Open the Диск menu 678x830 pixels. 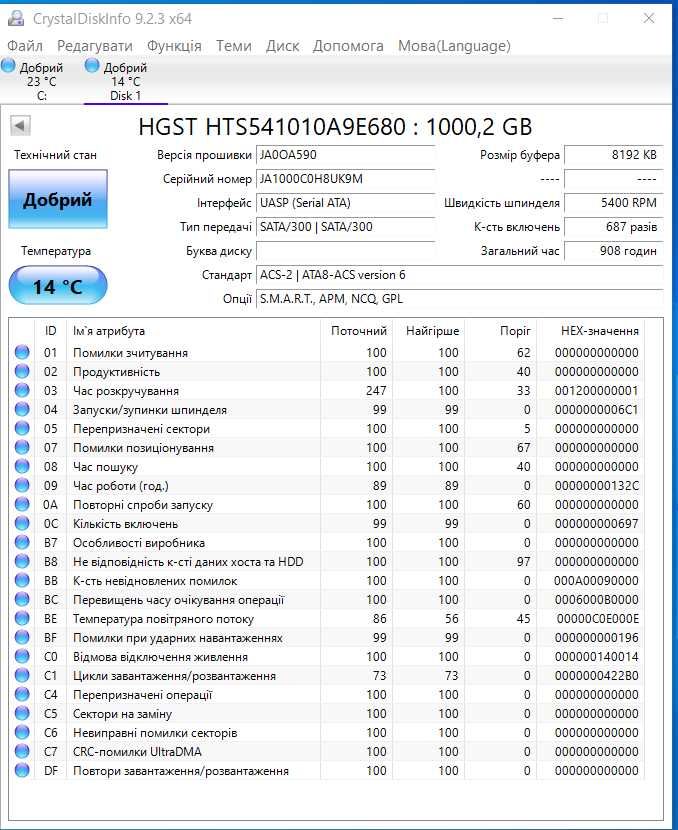tap(282, 46)
